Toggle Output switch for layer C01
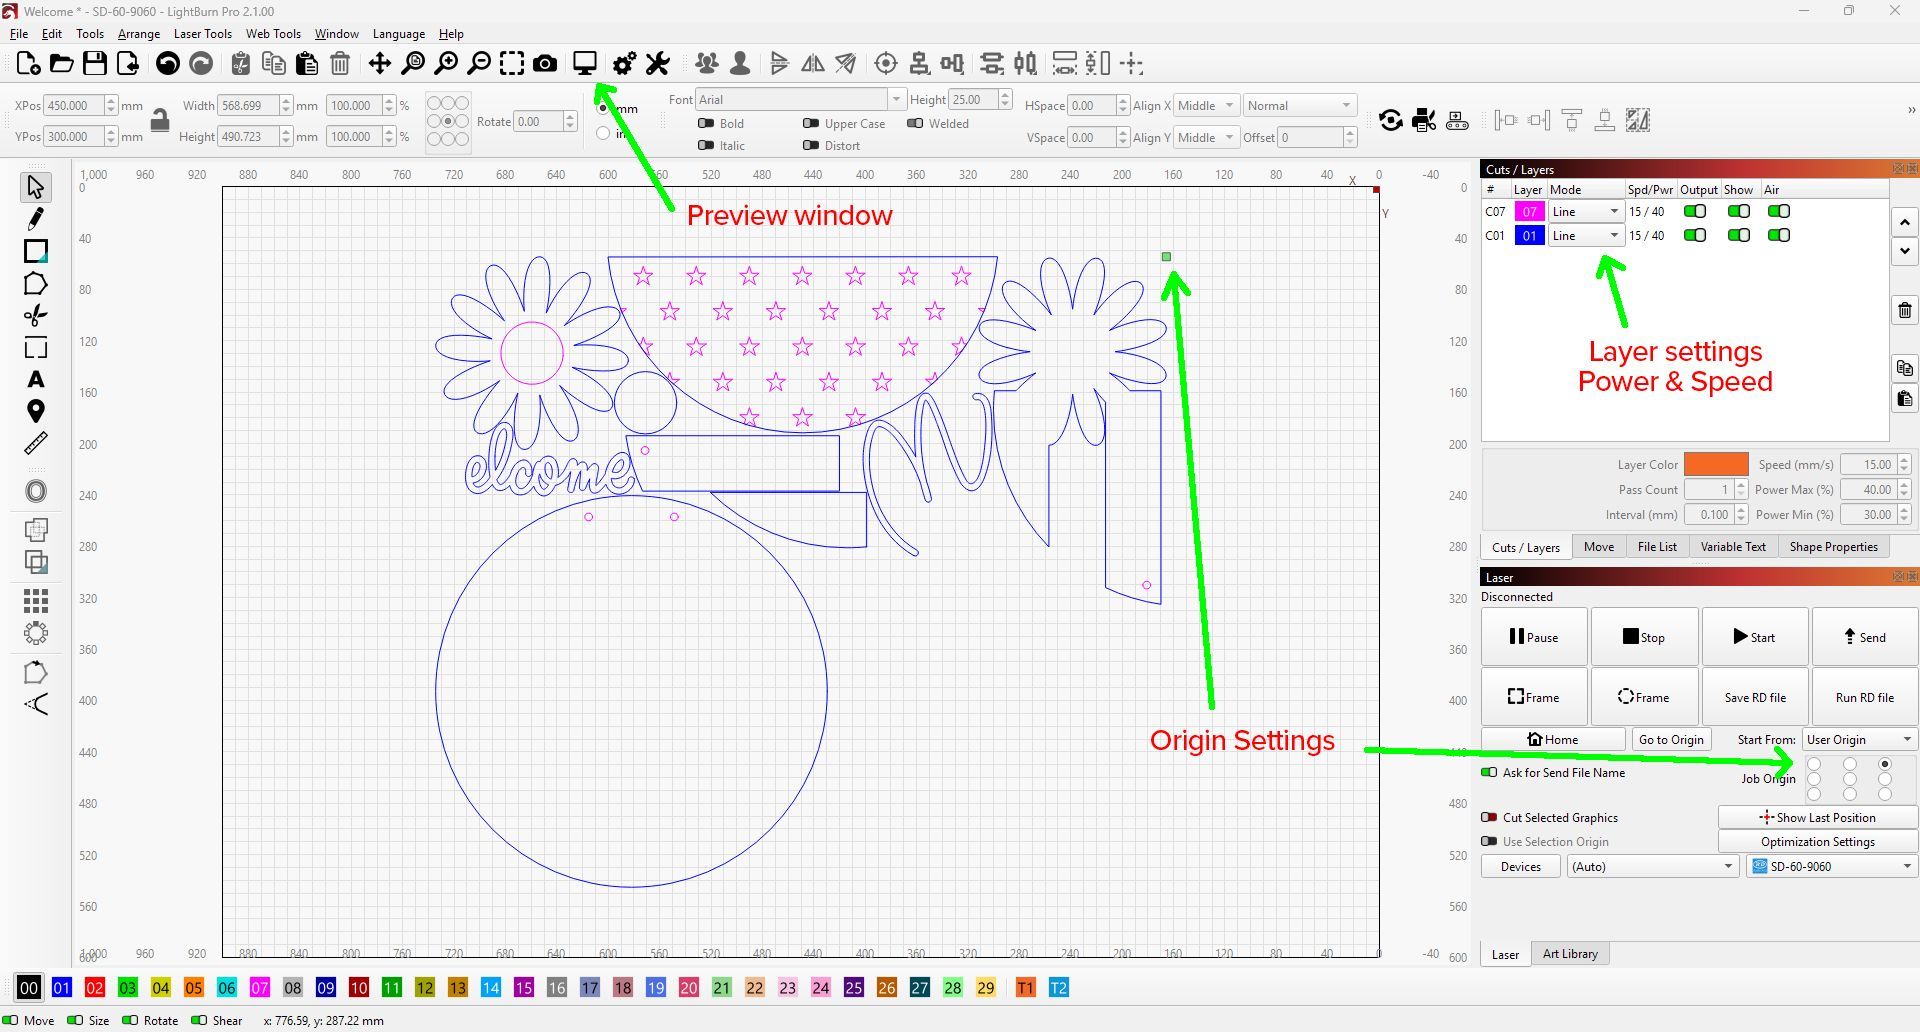 tap(1695, 236)
